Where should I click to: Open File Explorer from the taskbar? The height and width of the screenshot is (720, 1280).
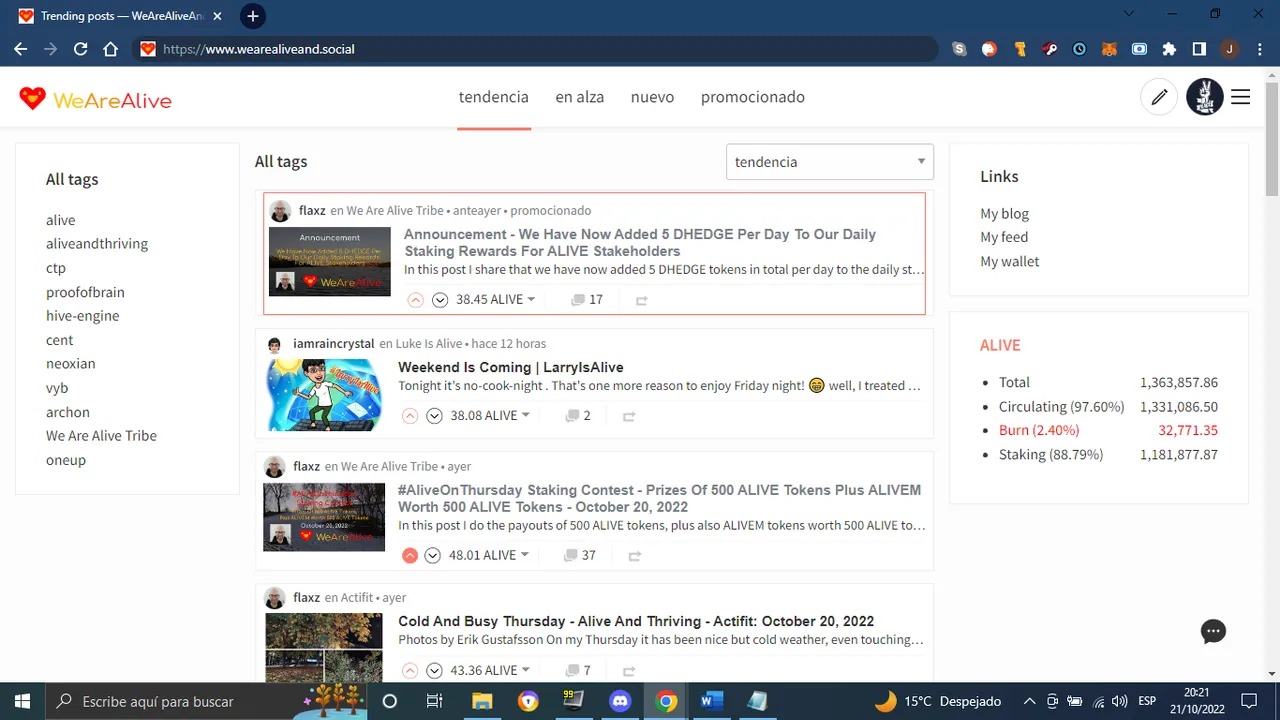point(481,701)
